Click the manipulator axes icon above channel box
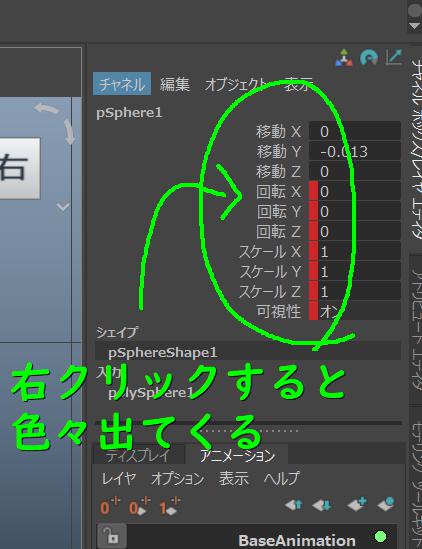Image resolution: width=422 pixels, height=549 pixels. click(x=344, y=58)
